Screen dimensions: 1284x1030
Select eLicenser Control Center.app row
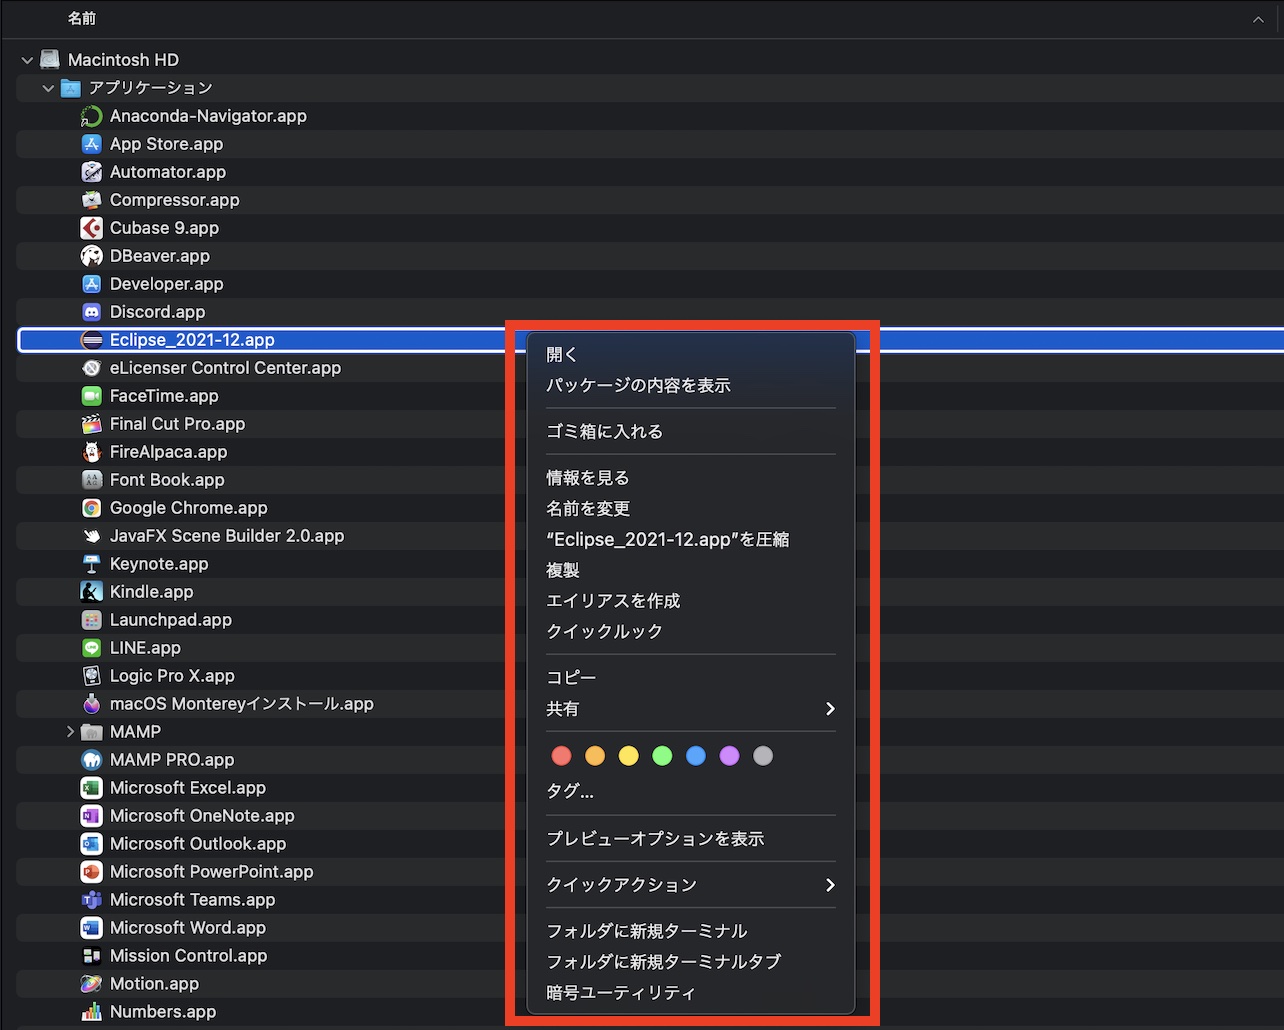tap(650, 368)
